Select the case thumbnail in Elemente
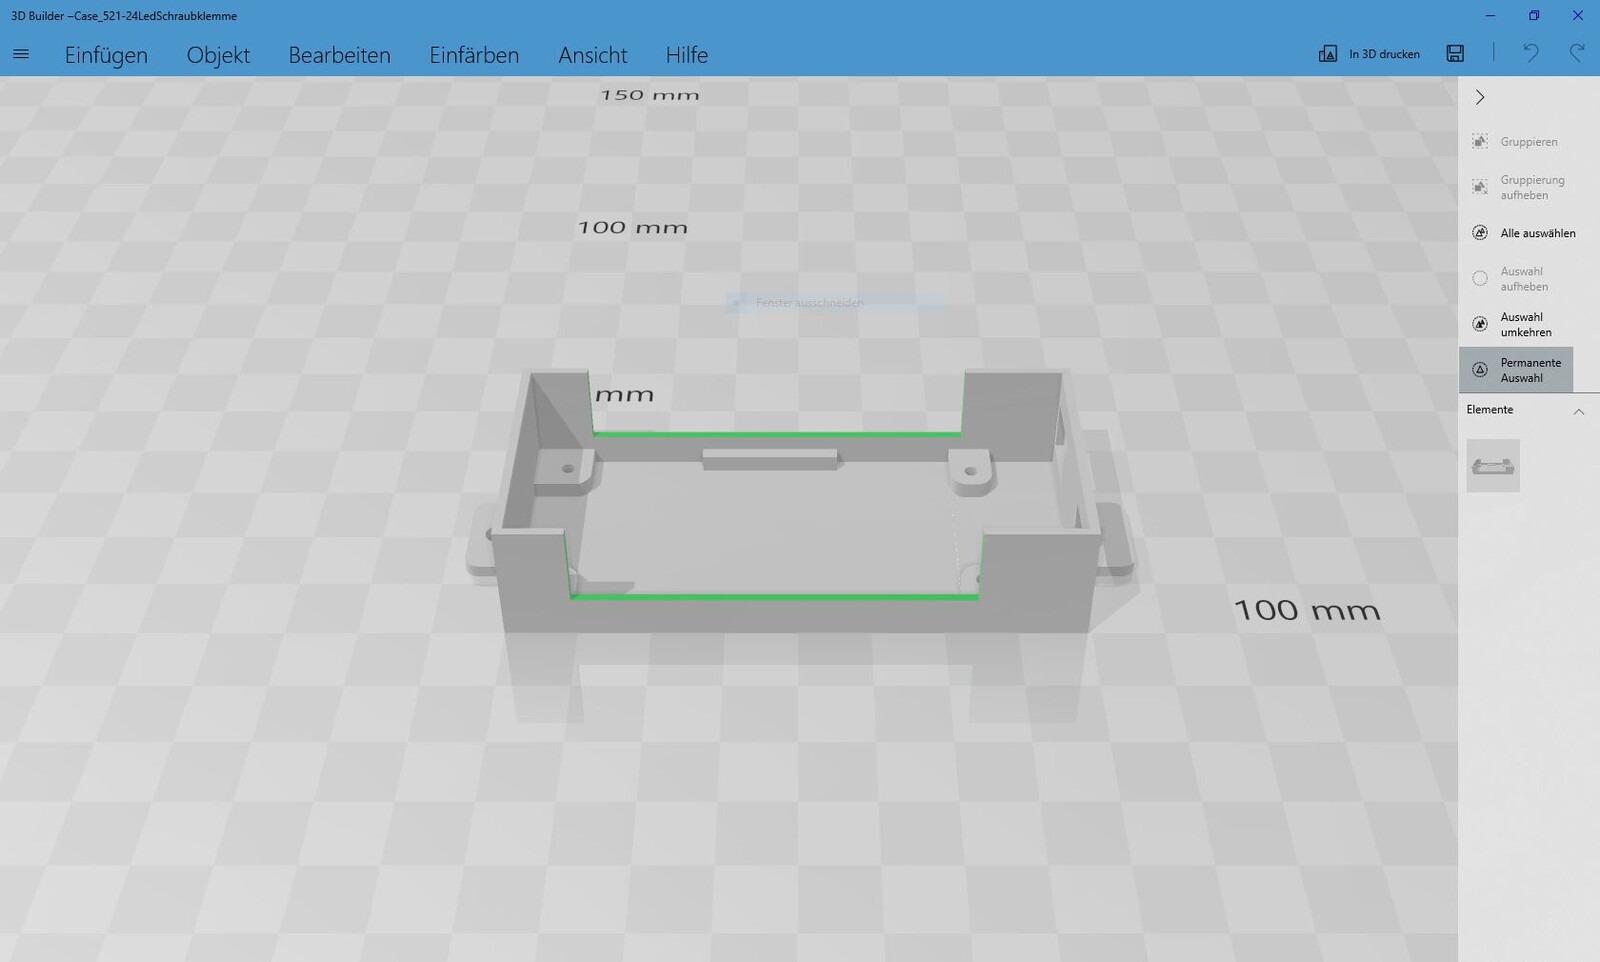The image size is (1600, 962). tap(1492, 466)
